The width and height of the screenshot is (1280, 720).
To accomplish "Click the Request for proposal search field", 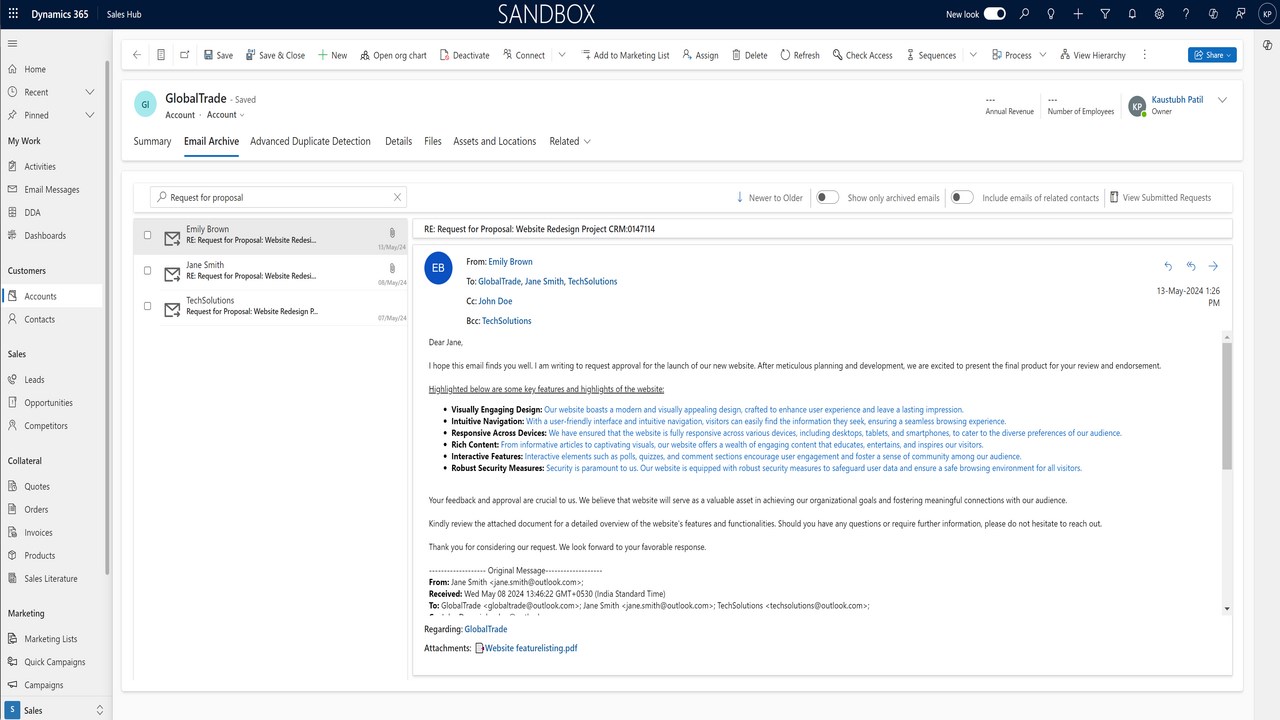I will tap(278, 197).
